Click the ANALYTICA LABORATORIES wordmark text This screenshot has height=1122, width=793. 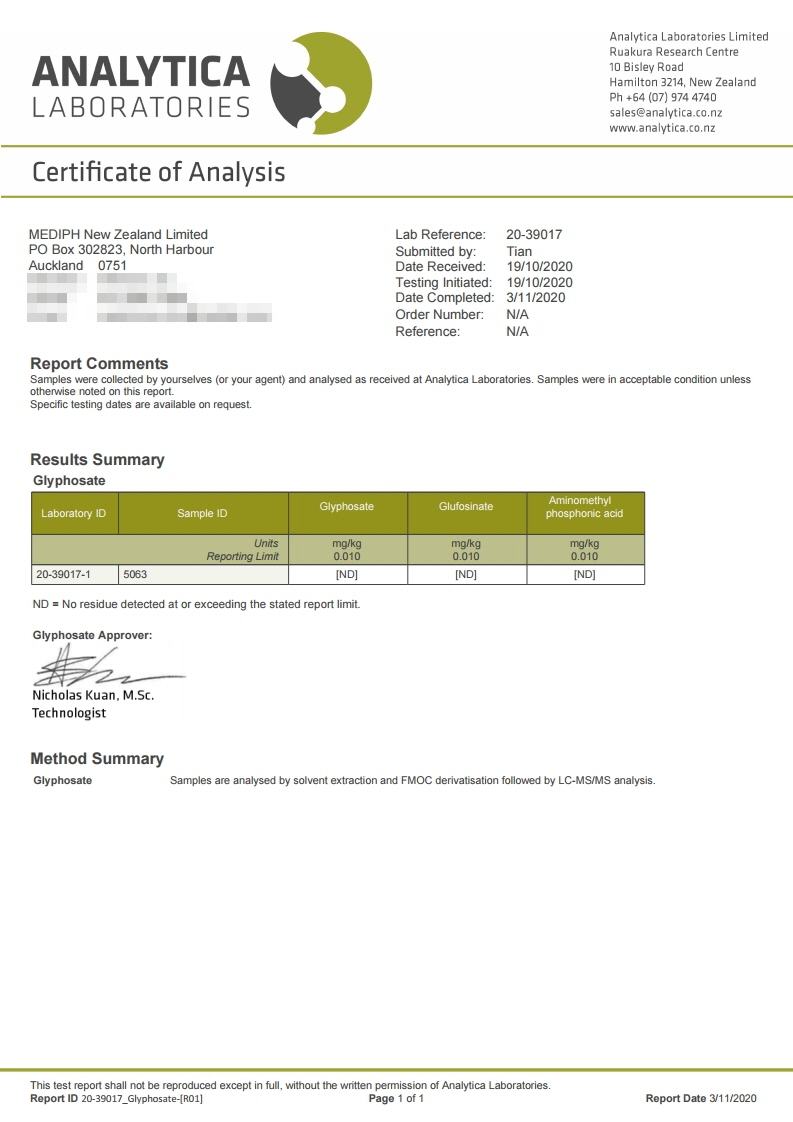click(141, 87)
